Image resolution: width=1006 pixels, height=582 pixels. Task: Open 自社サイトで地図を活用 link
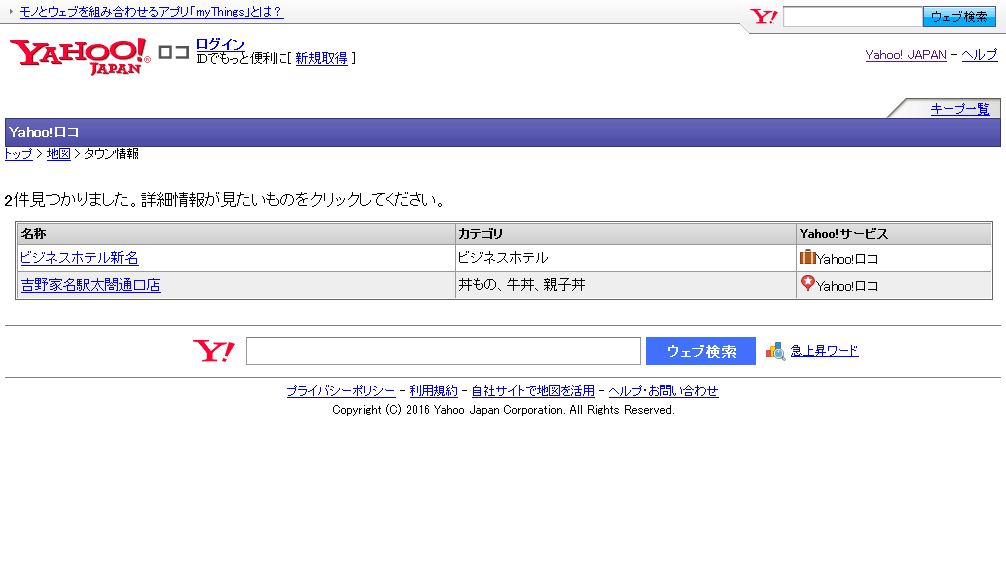pyautogui.click(x=533, y=391)
